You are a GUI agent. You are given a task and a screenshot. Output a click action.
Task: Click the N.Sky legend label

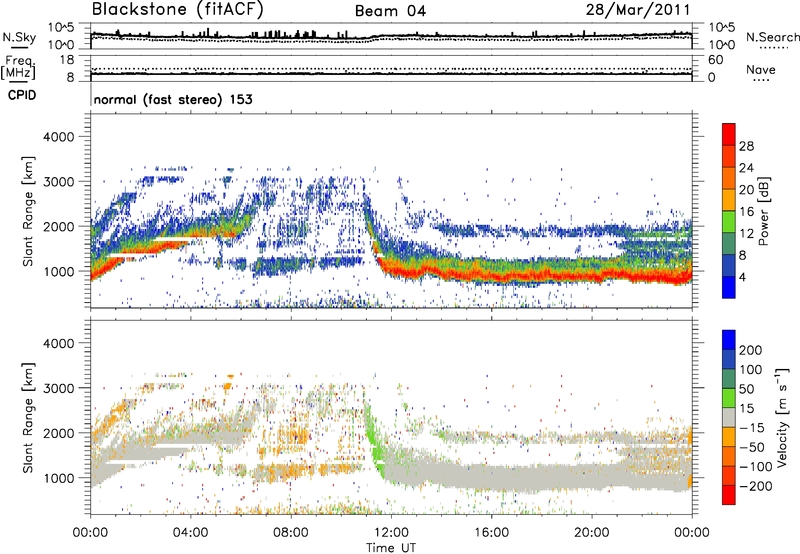coord(19,37)
